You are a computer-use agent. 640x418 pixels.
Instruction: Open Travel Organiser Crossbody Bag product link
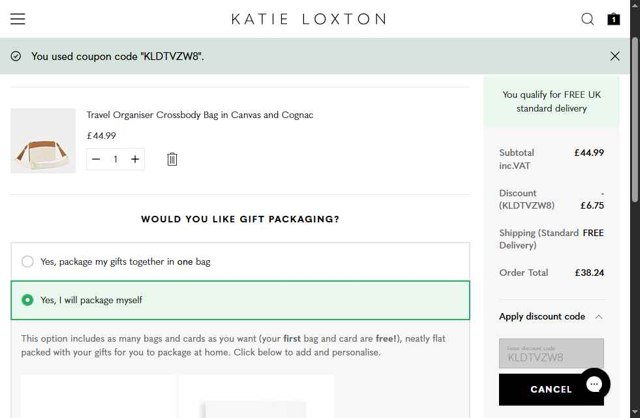[x=200, y=115]
